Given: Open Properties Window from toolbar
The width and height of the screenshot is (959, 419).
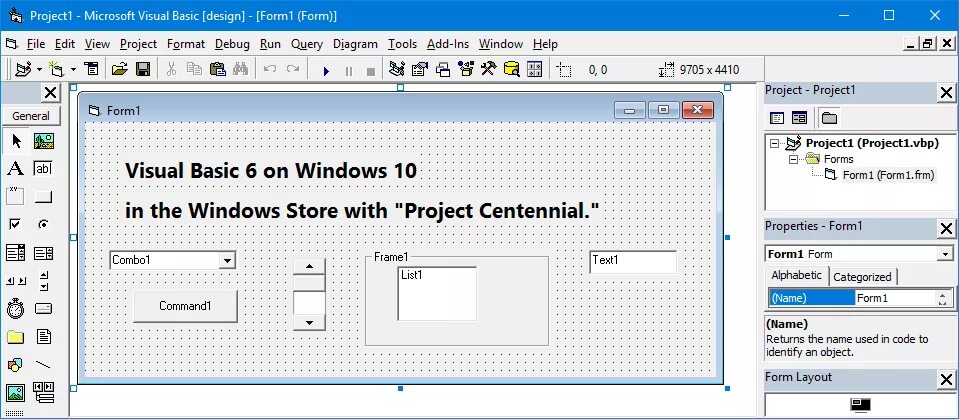Looking at the screenshot, I should tap(420, 69).
